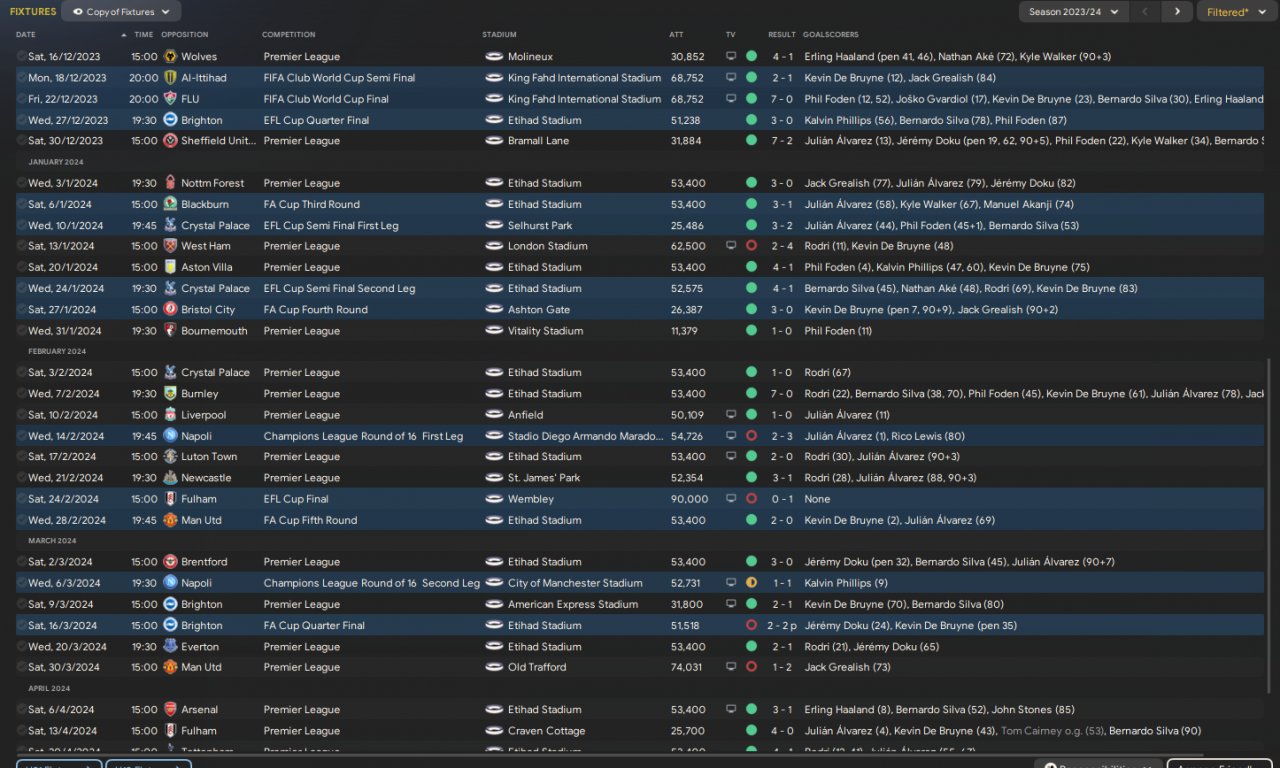
Task: Click the Luton Town club badge
Action: (170, 457)
